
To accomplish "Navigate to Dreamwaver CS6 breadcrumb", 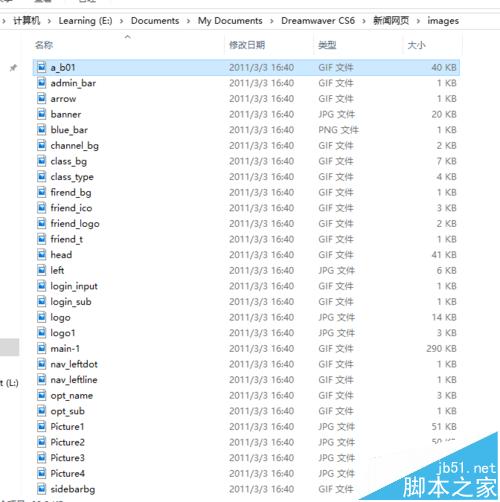I will coord(318,21).
